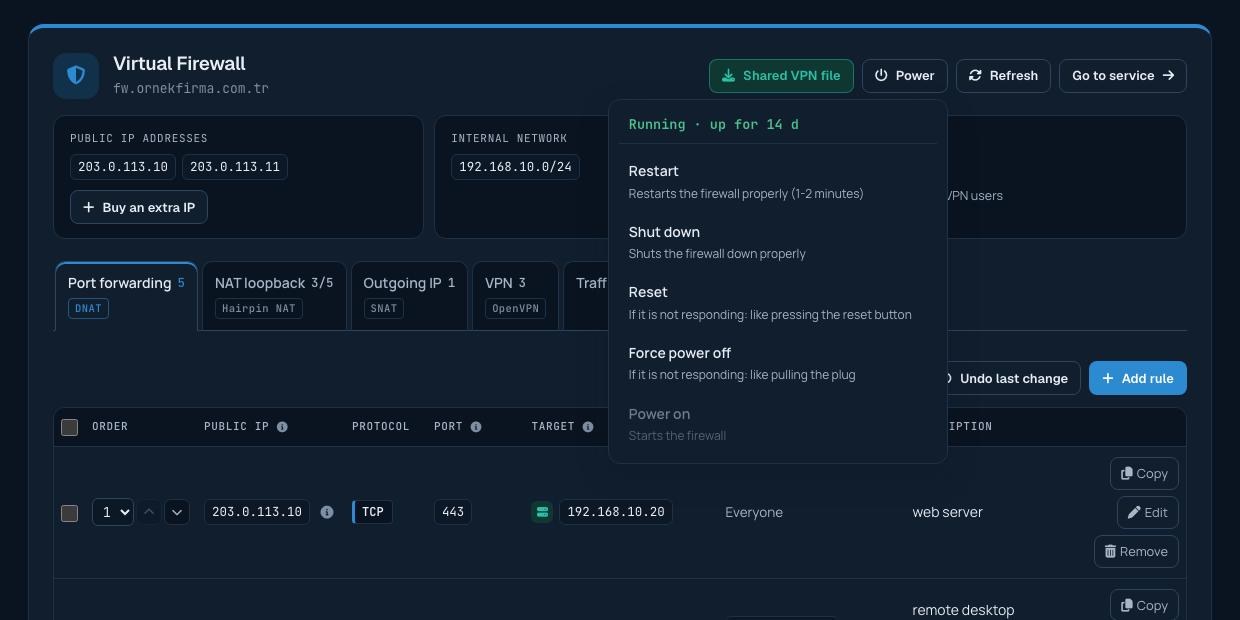The width and height of the screenshot is (1240, 620).
Task: Click the hostname fw.ornekfirma.com.tr
Action: 191,88
